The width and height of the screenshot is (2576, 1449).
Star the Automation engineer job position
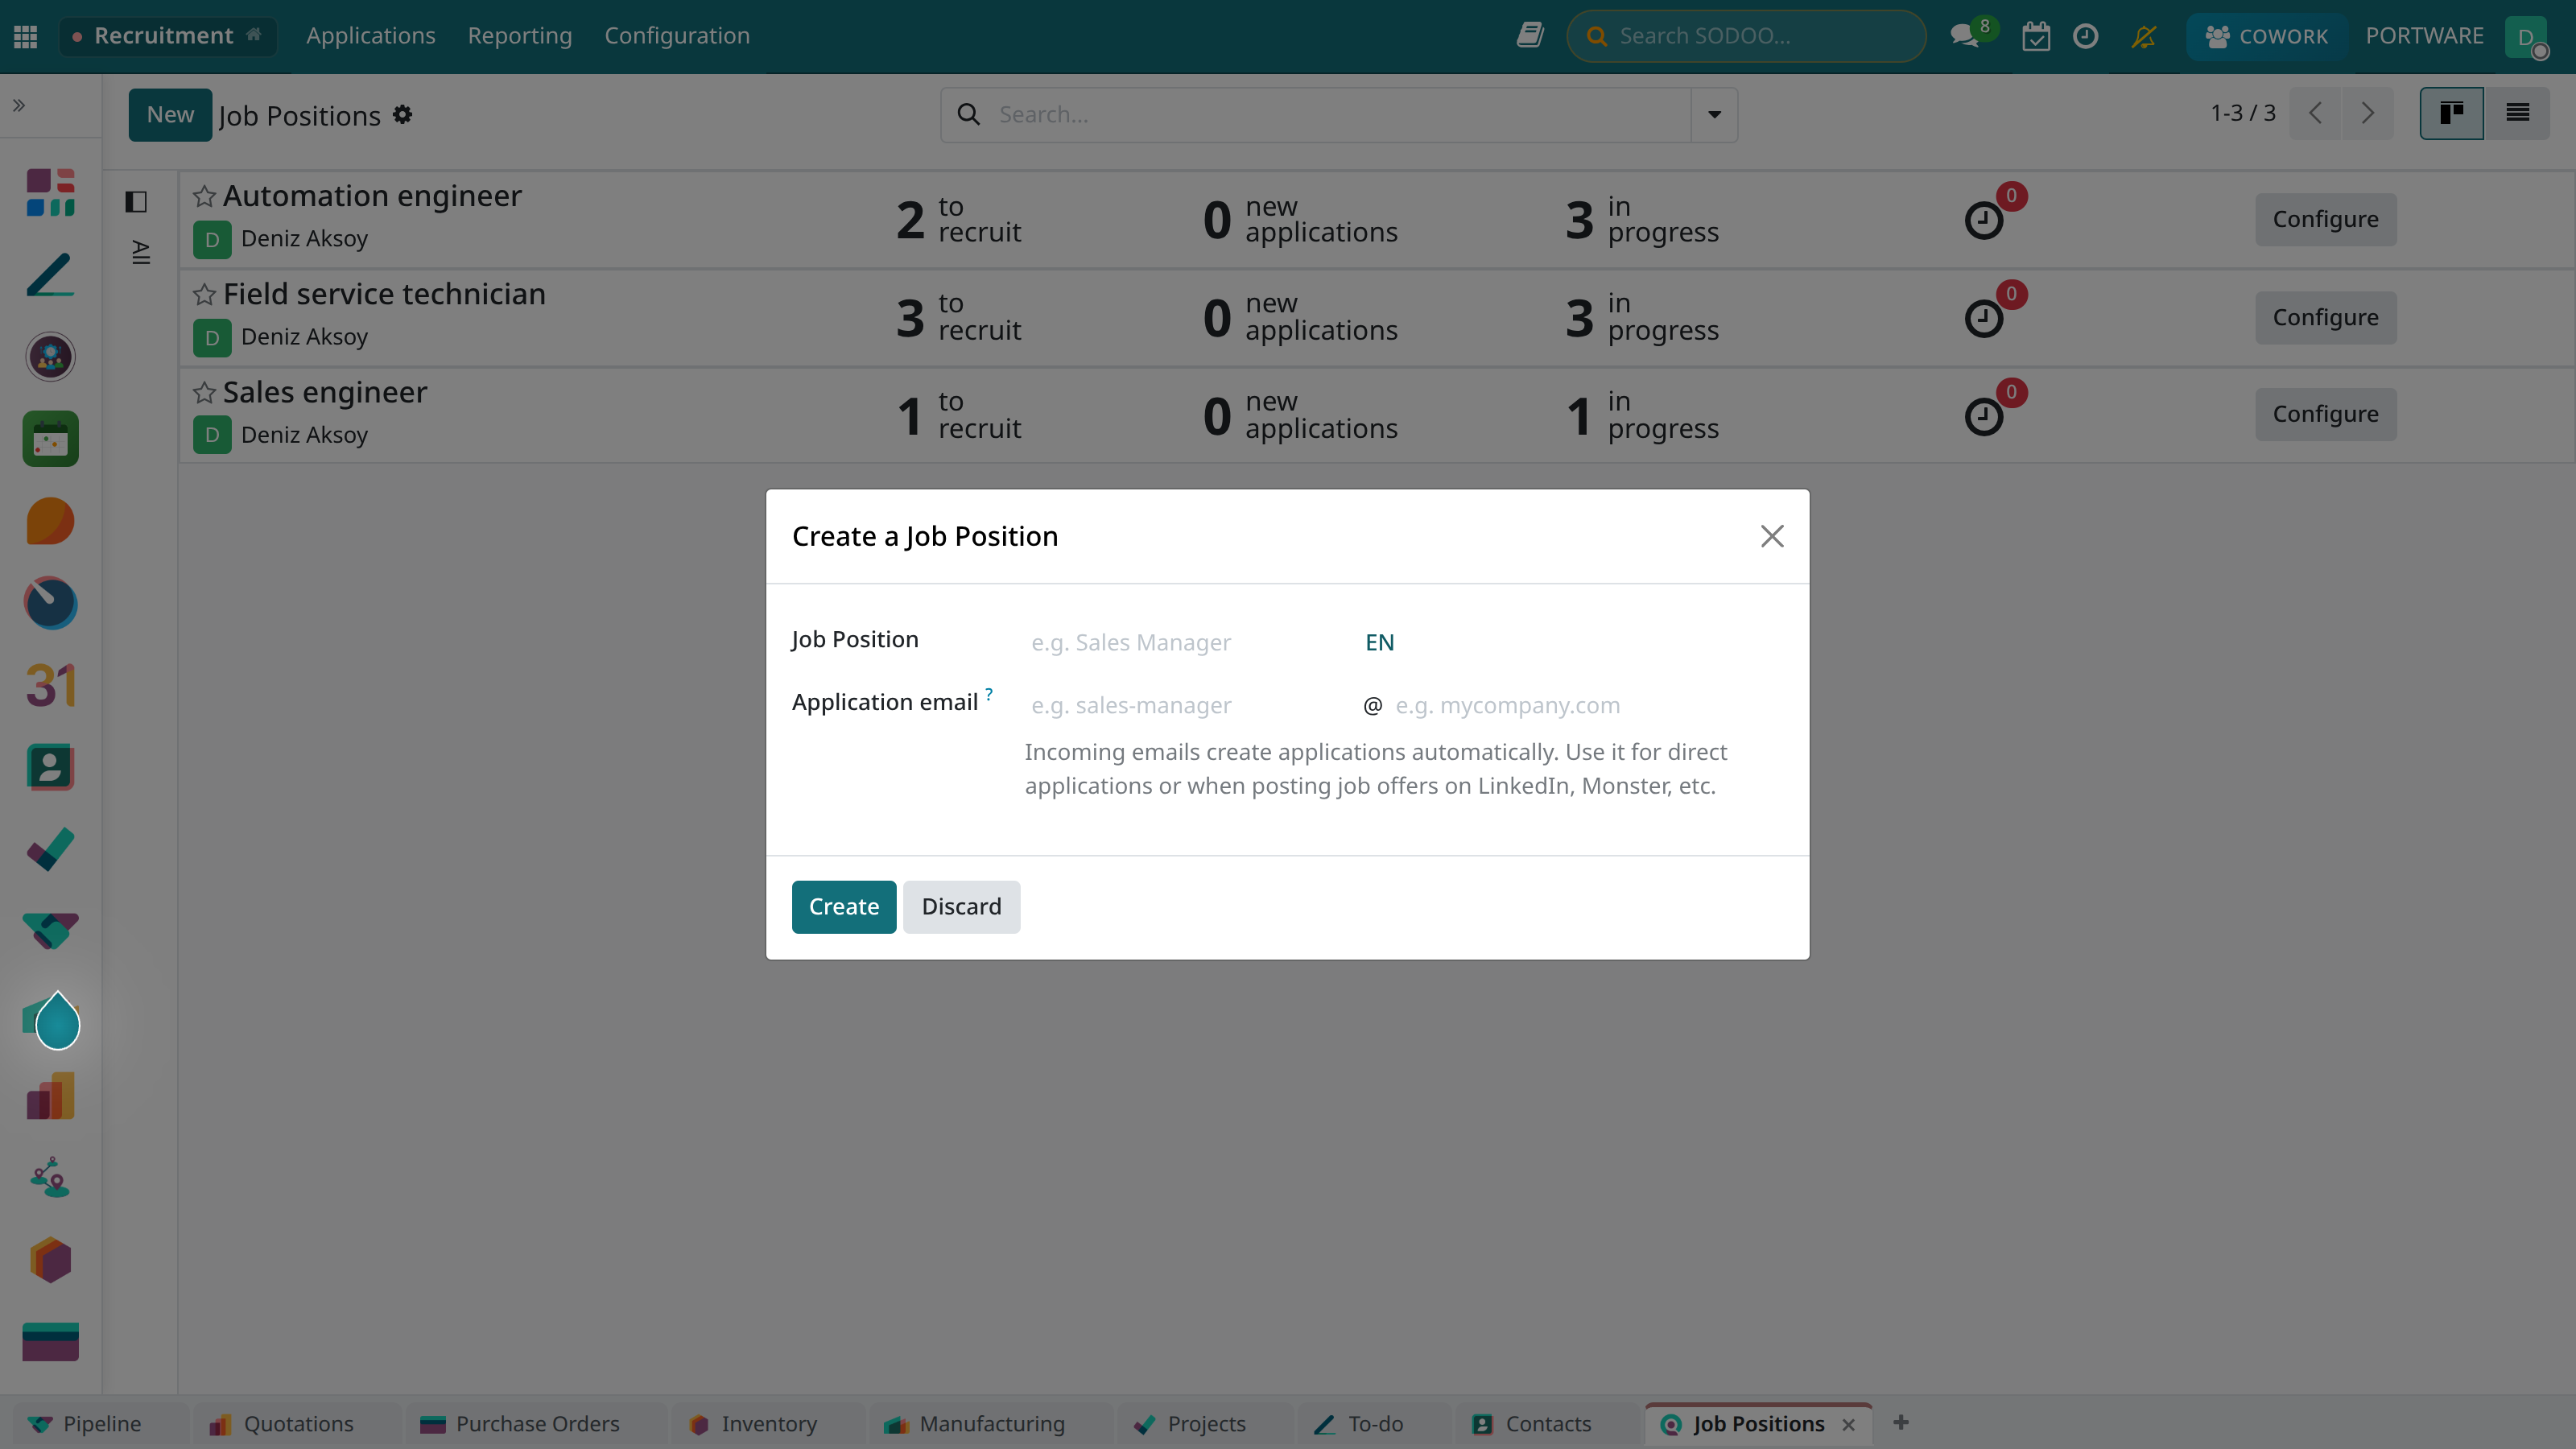click(x=204, y=196)
